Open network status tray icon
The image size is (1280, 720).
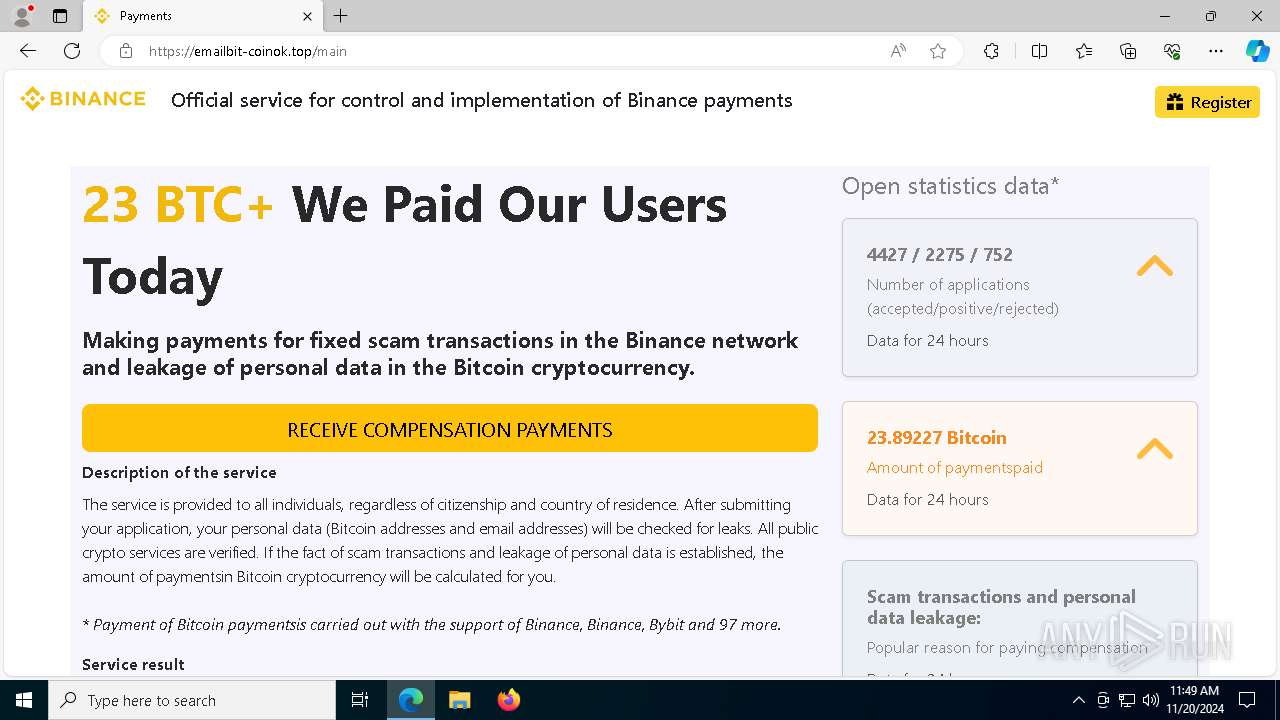(1127, 700)
